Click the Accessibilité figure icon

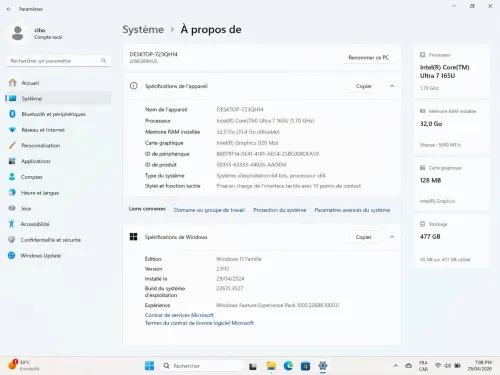[12, 224]
